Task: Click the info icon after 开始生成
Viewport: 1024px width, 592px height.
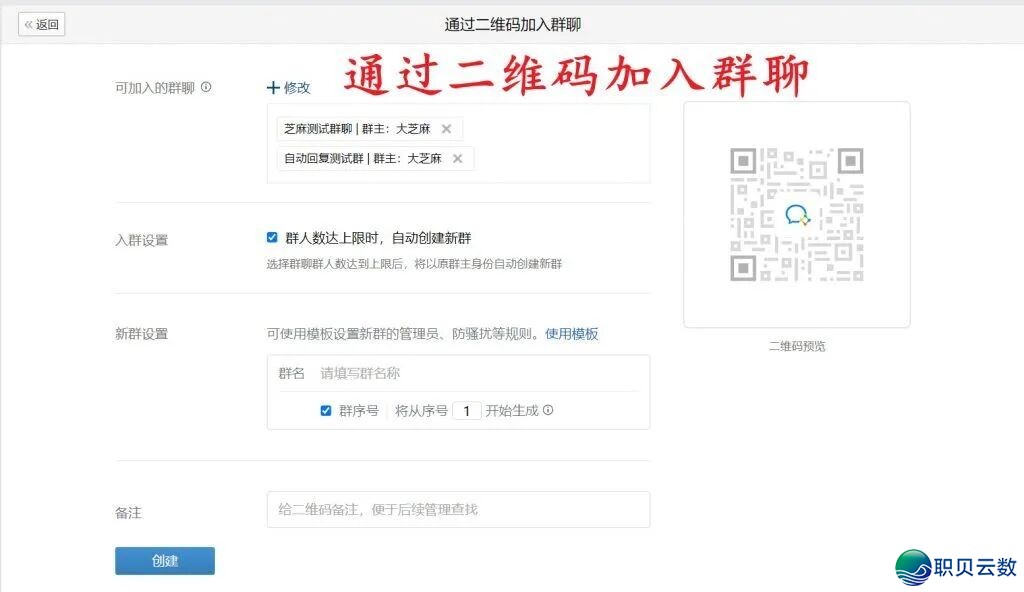Action: pyautogui.click(x=548, y=410)
